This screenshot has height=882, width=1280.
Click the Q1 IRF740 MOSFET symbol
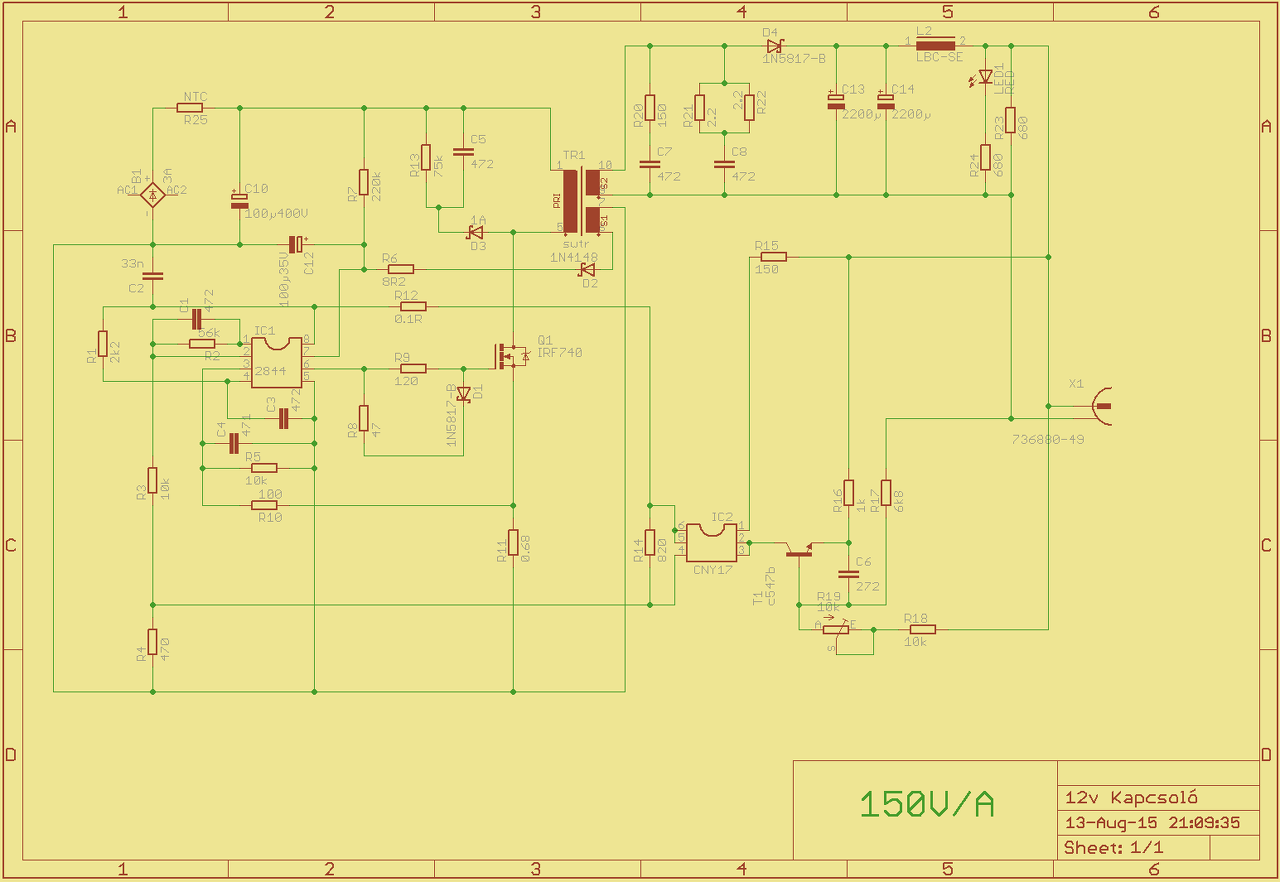point(513,355)
